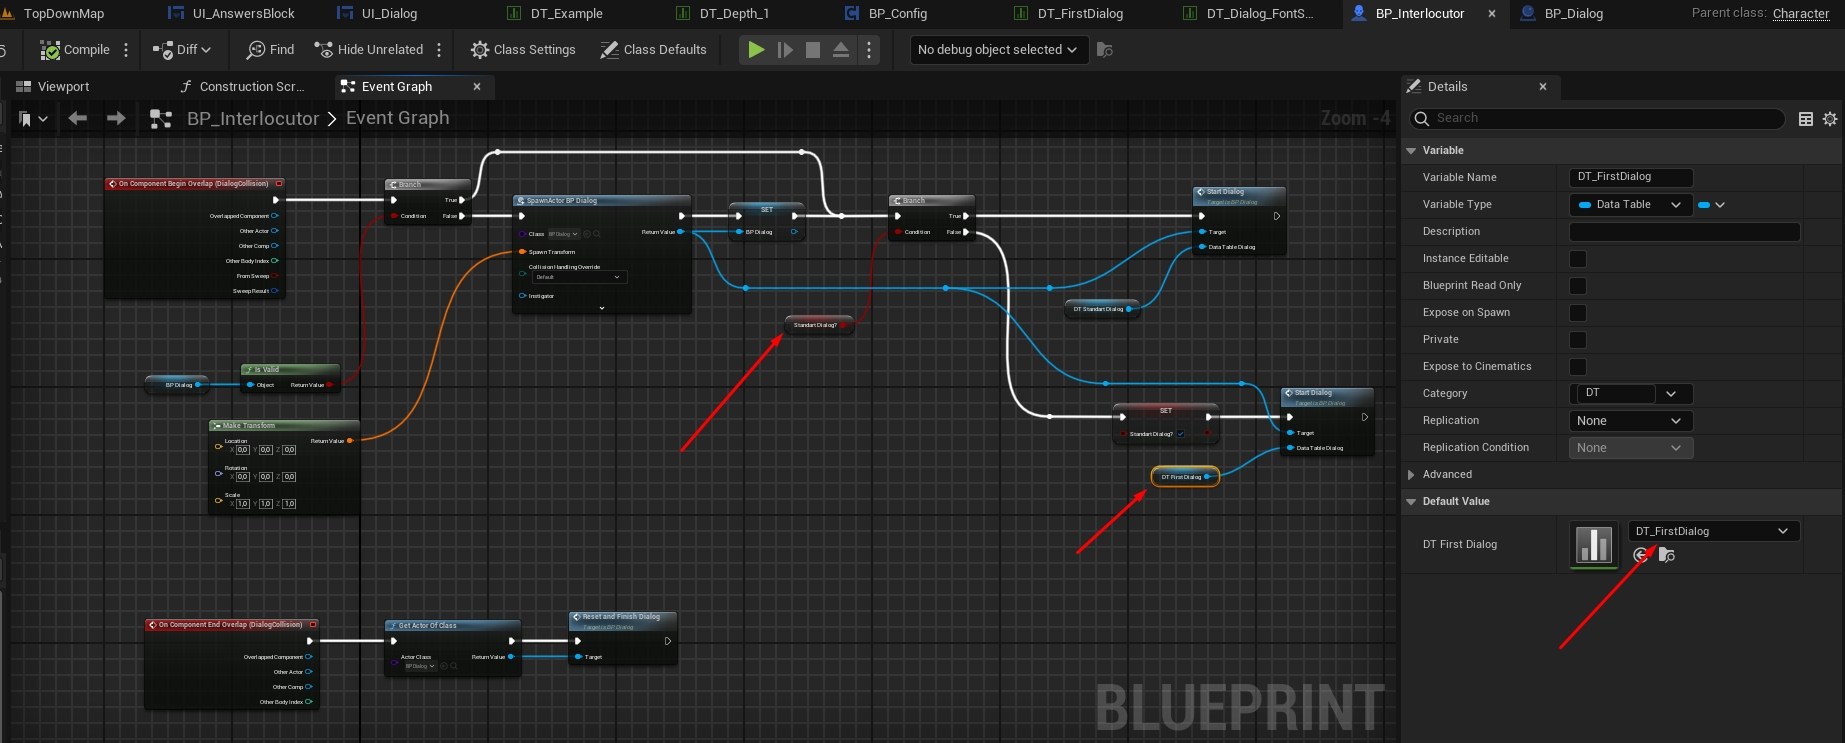
Task: Open Find in blueprint
Action: point(271,50)
